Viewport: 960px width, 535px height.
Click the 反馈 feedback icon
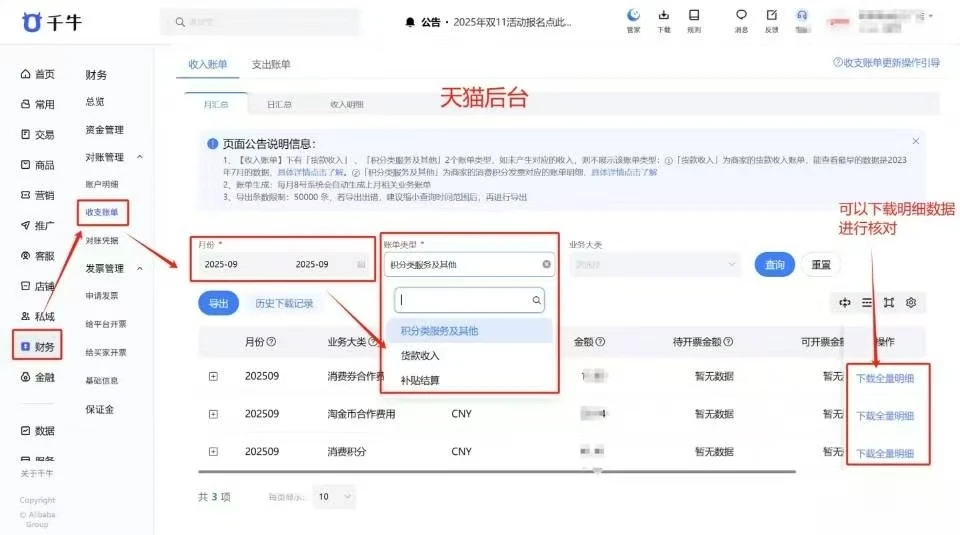click(771, 16)
